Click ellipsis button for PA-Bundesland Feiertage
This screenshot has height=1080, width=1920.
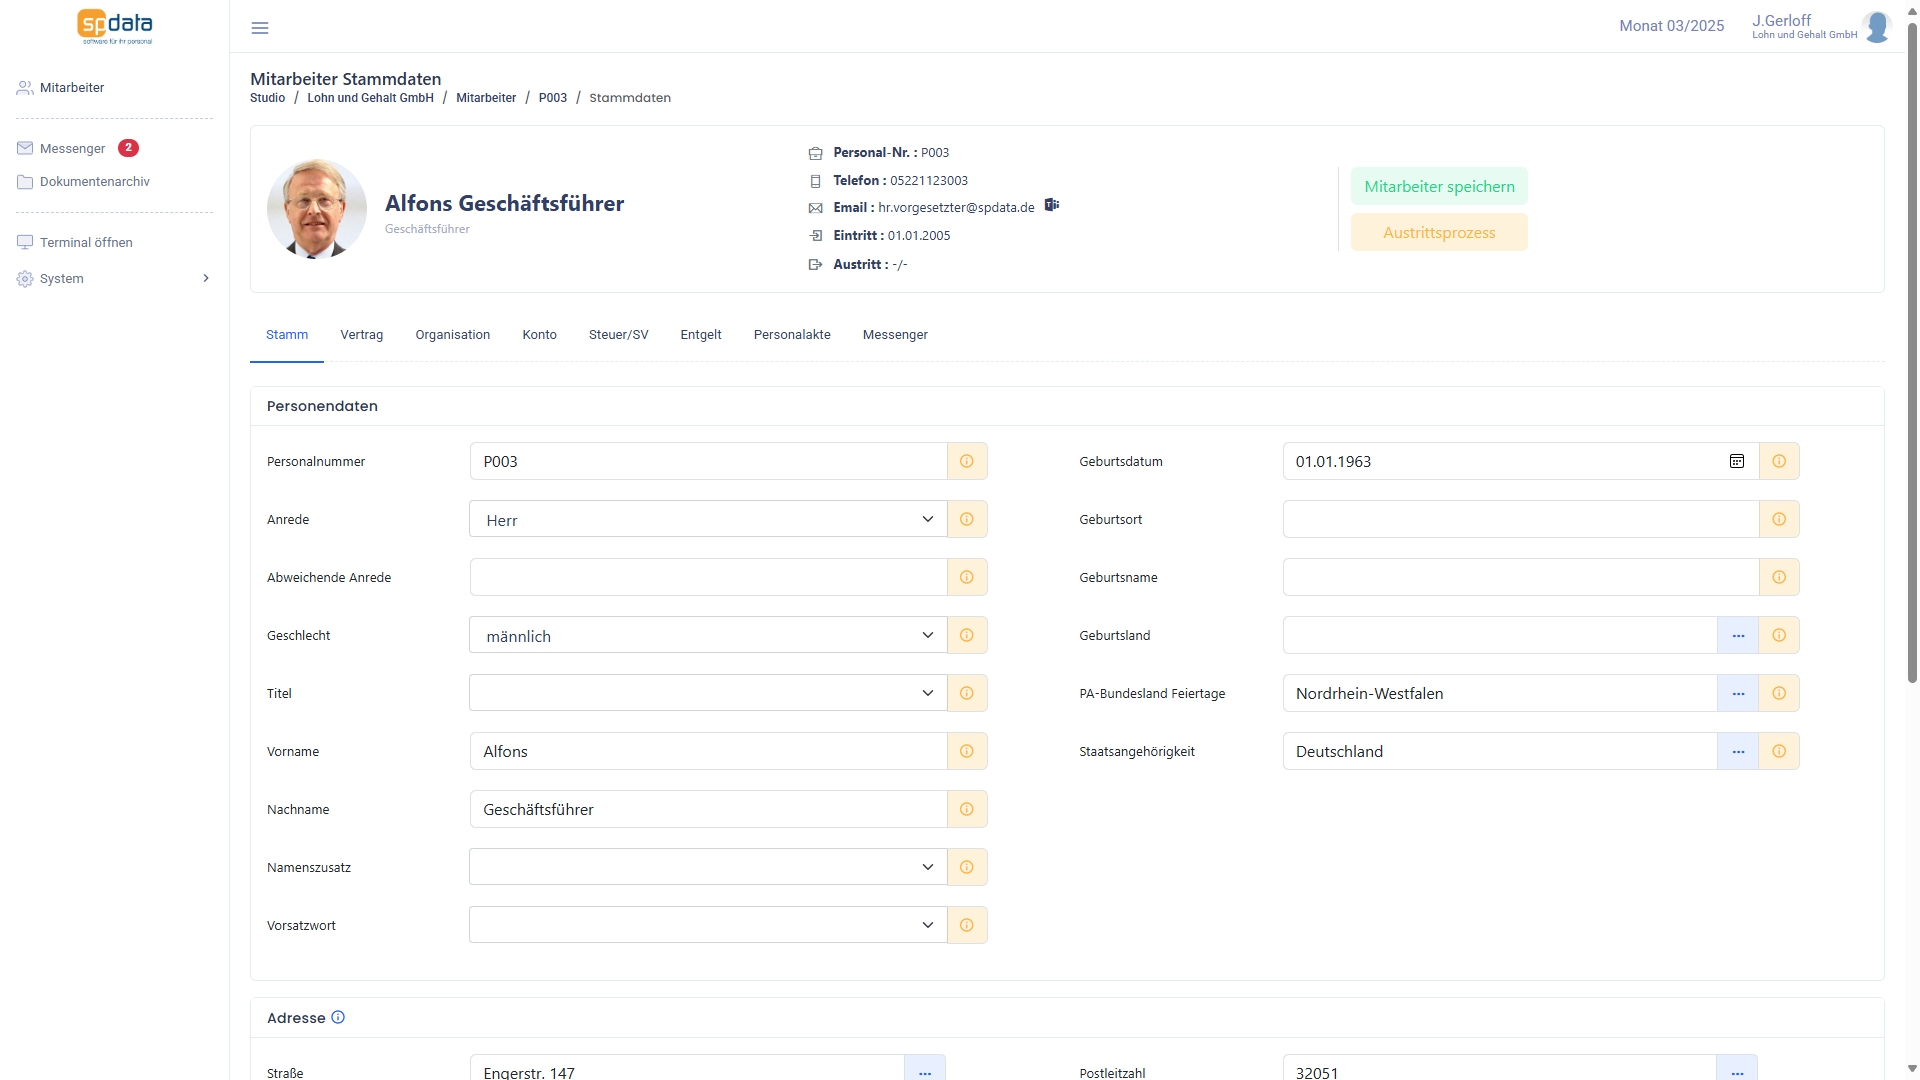[x=1738, y=694]
